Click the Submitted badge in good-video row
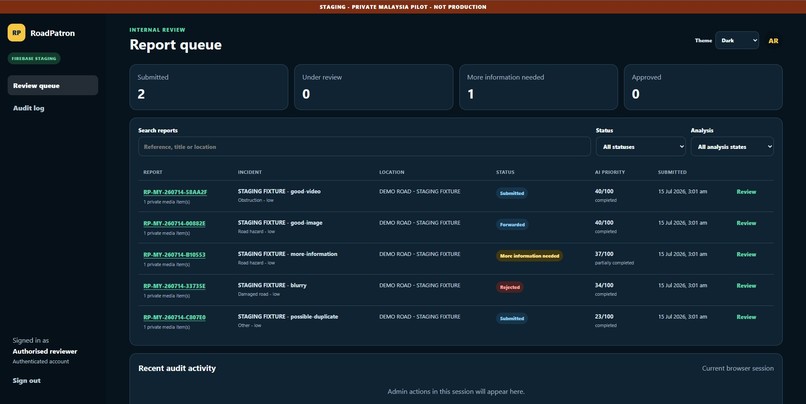Viewport: 806px width, 404px height. pyautogui.click(x=512, y=193)
